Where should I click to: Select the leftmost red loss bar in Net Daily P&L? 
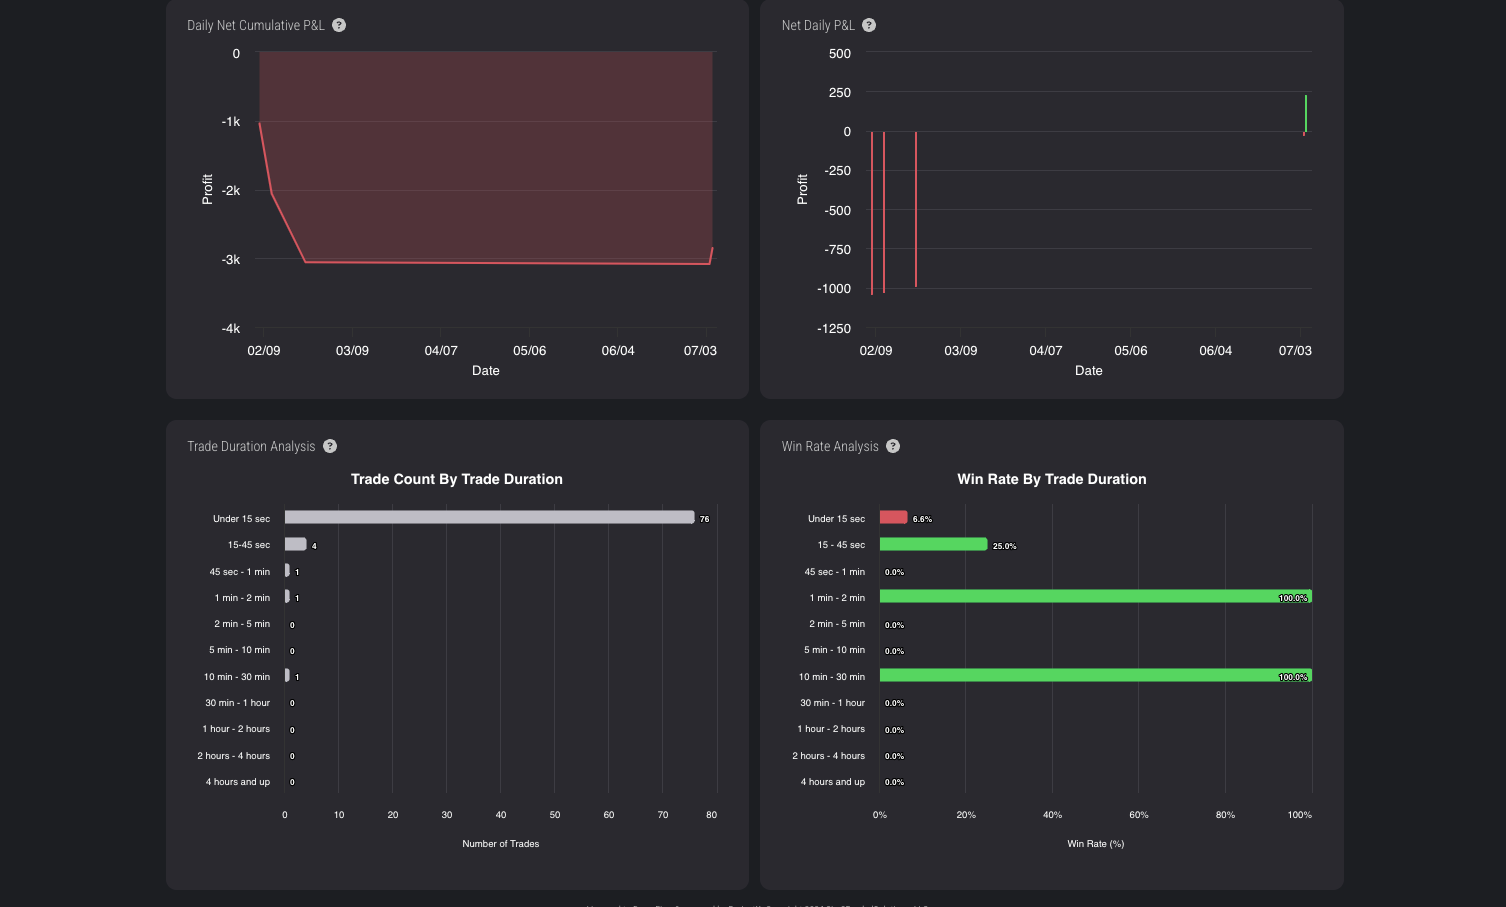[x=872, y=210]
